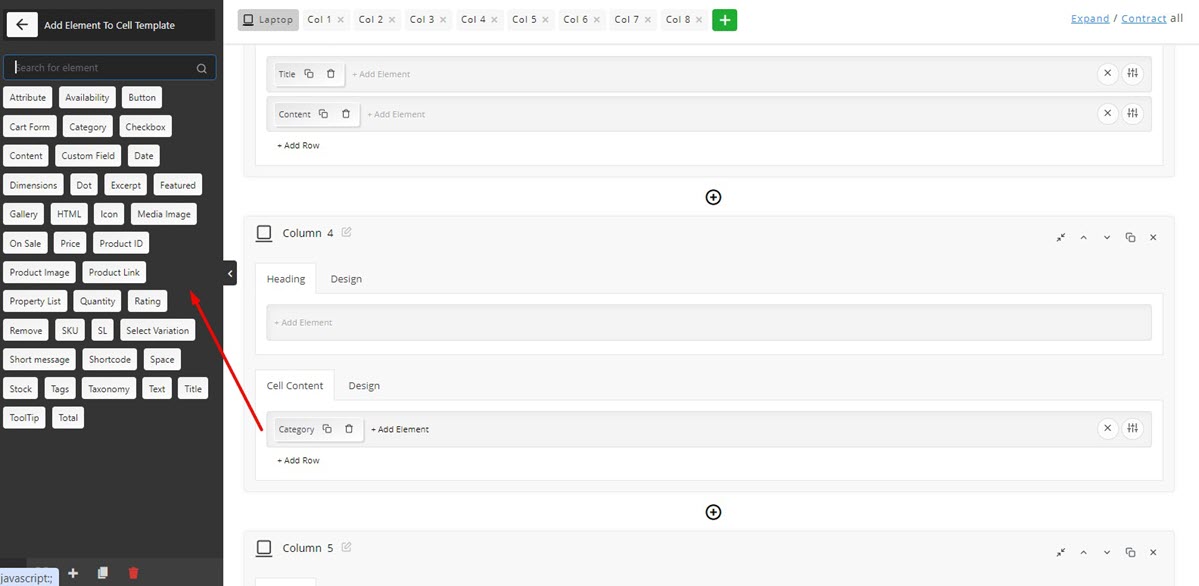
Task: Add the ToolTip element
Action: coord(24,418)
